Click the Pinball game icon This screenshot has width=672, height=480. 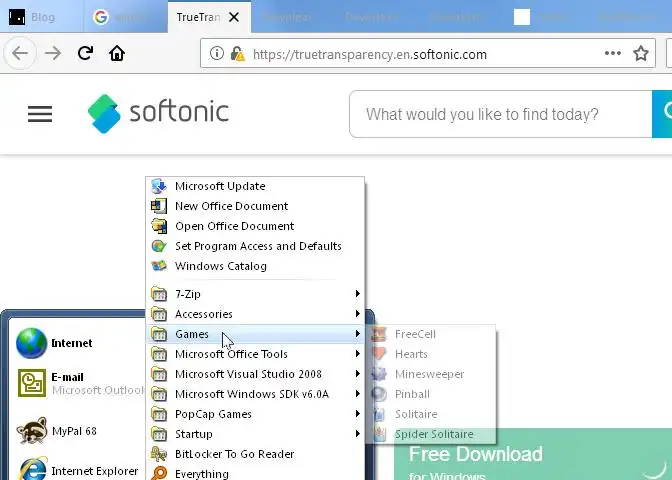[379, 394]
